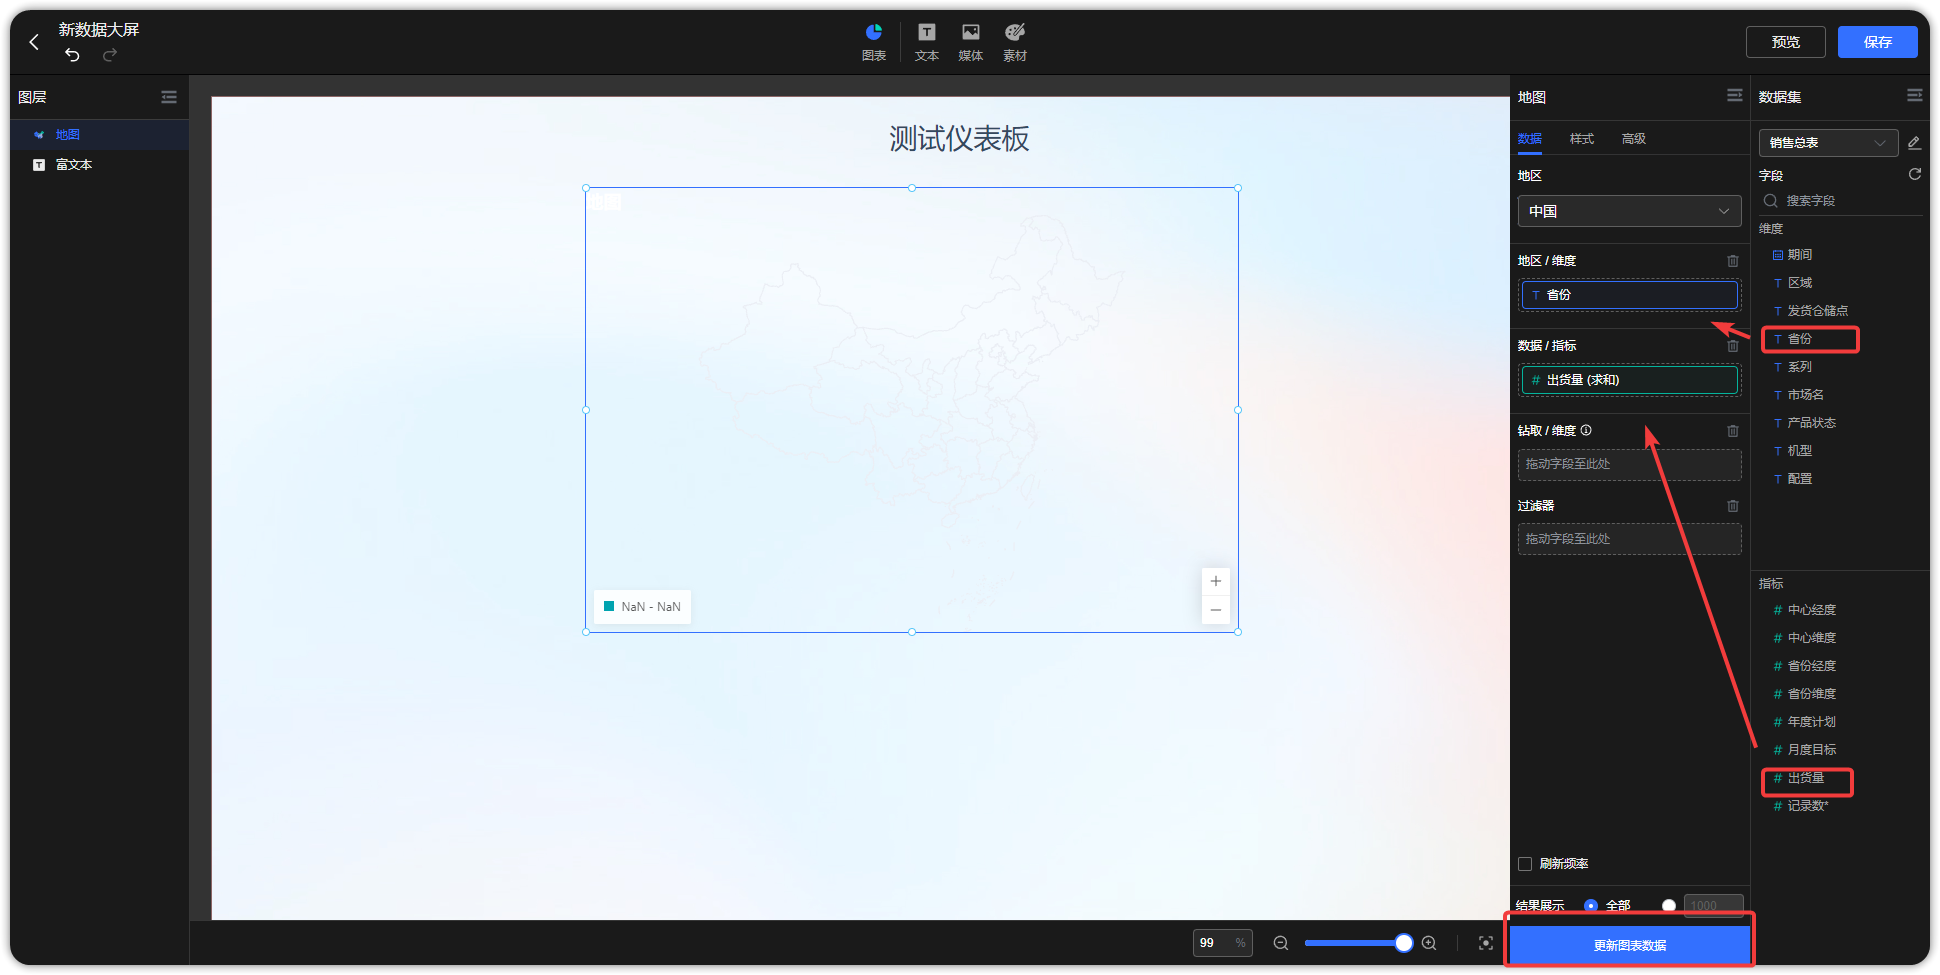
Task: Select the 省份 field chip in 地区 / 维度
Action: (1629, 295)
